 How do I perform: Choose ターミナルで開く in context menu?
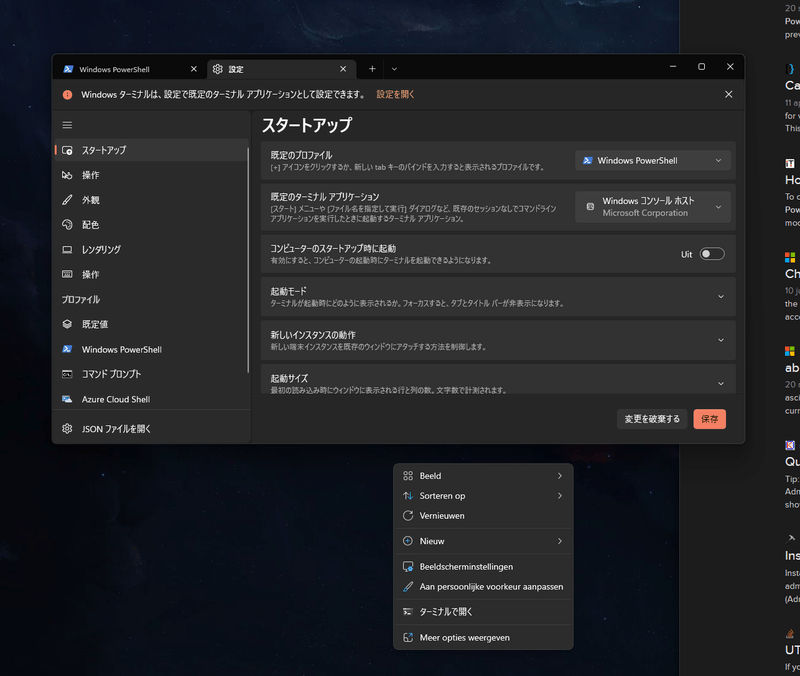click(x=483, y=612)
